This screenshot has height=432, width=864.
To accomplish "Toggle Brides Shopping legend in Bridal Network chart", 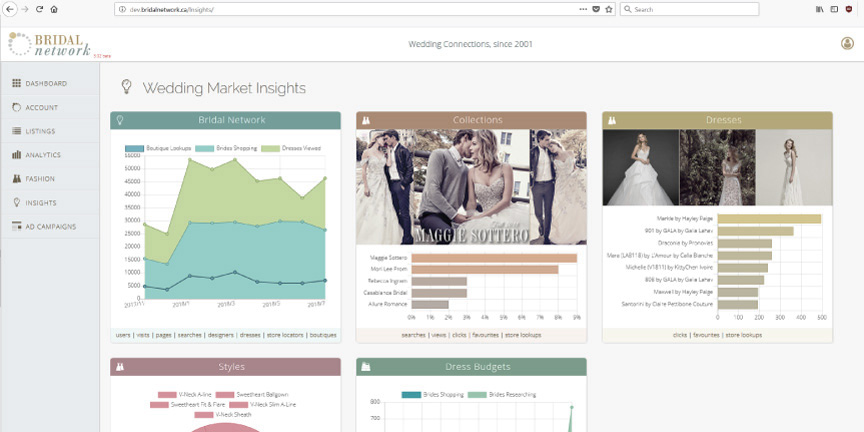I will tap(226, 148).
